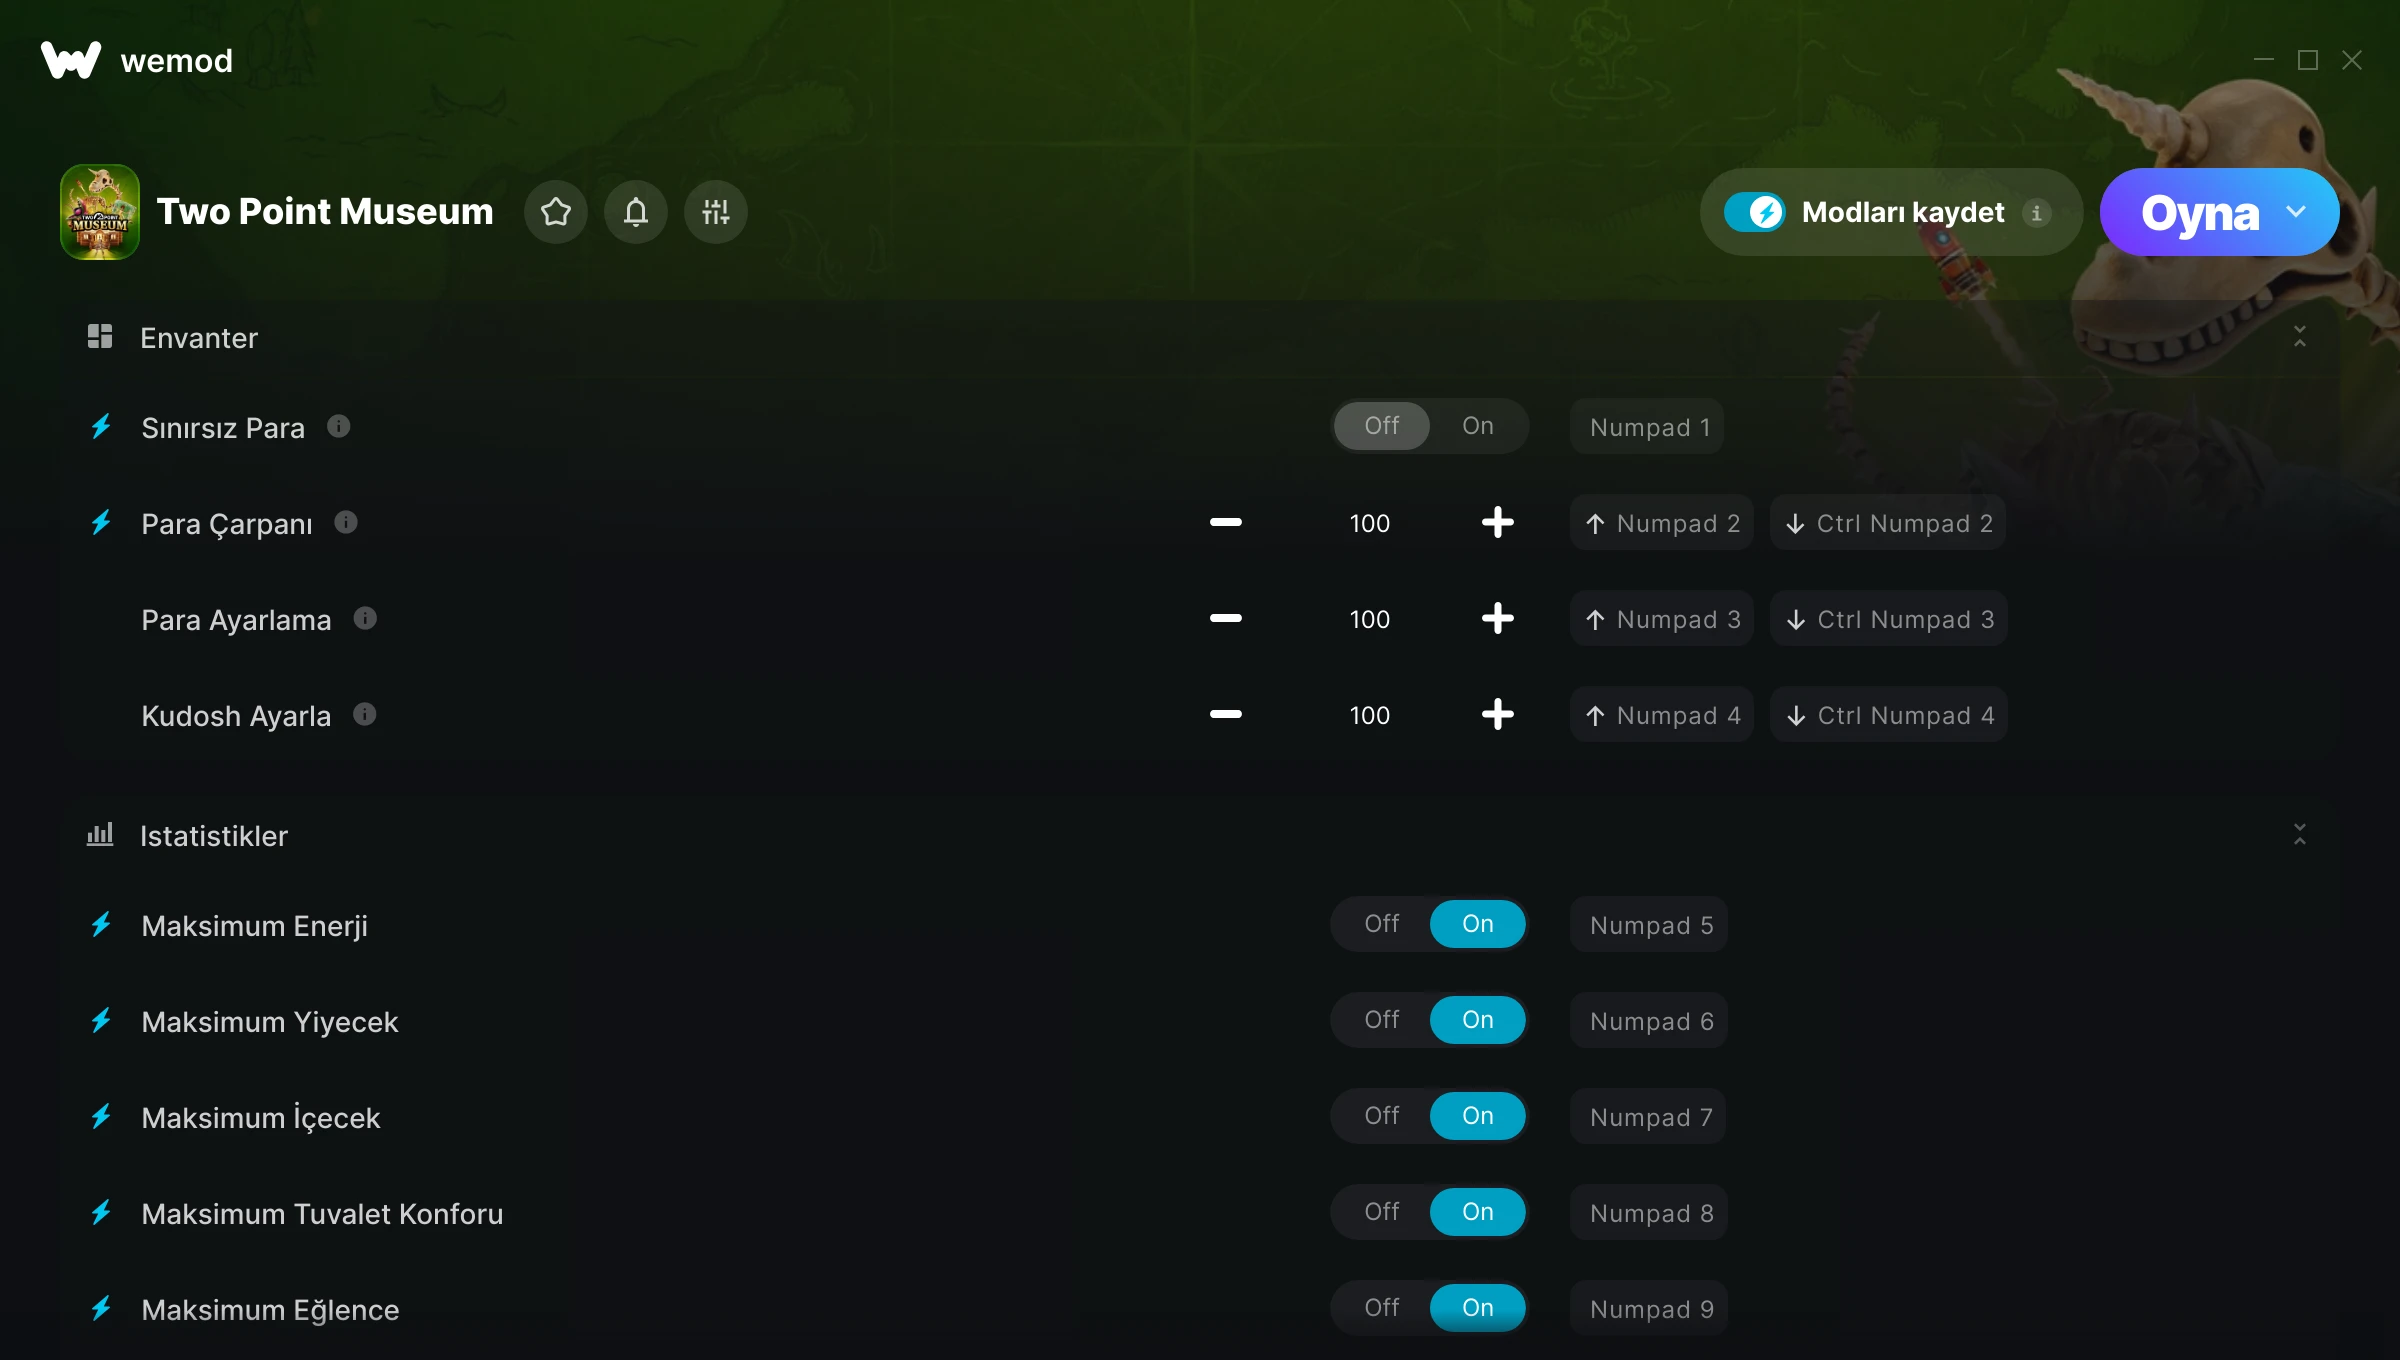Turn on Sınırsız Para
Screen dimensions: 2400x1360
coord(1478,427)
